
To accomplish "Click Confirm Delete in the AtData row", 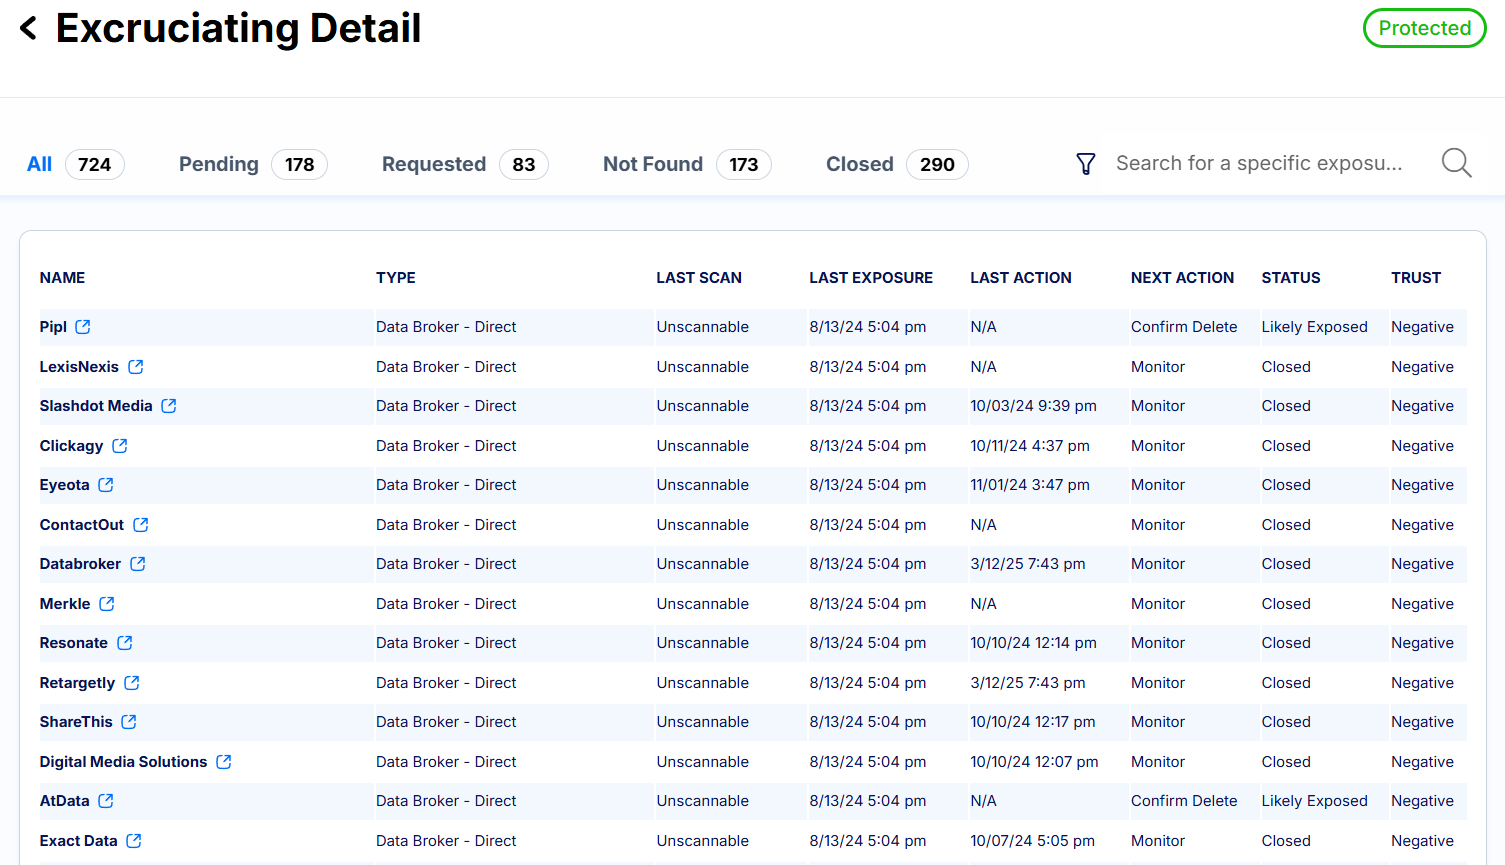I will 1184,801.
